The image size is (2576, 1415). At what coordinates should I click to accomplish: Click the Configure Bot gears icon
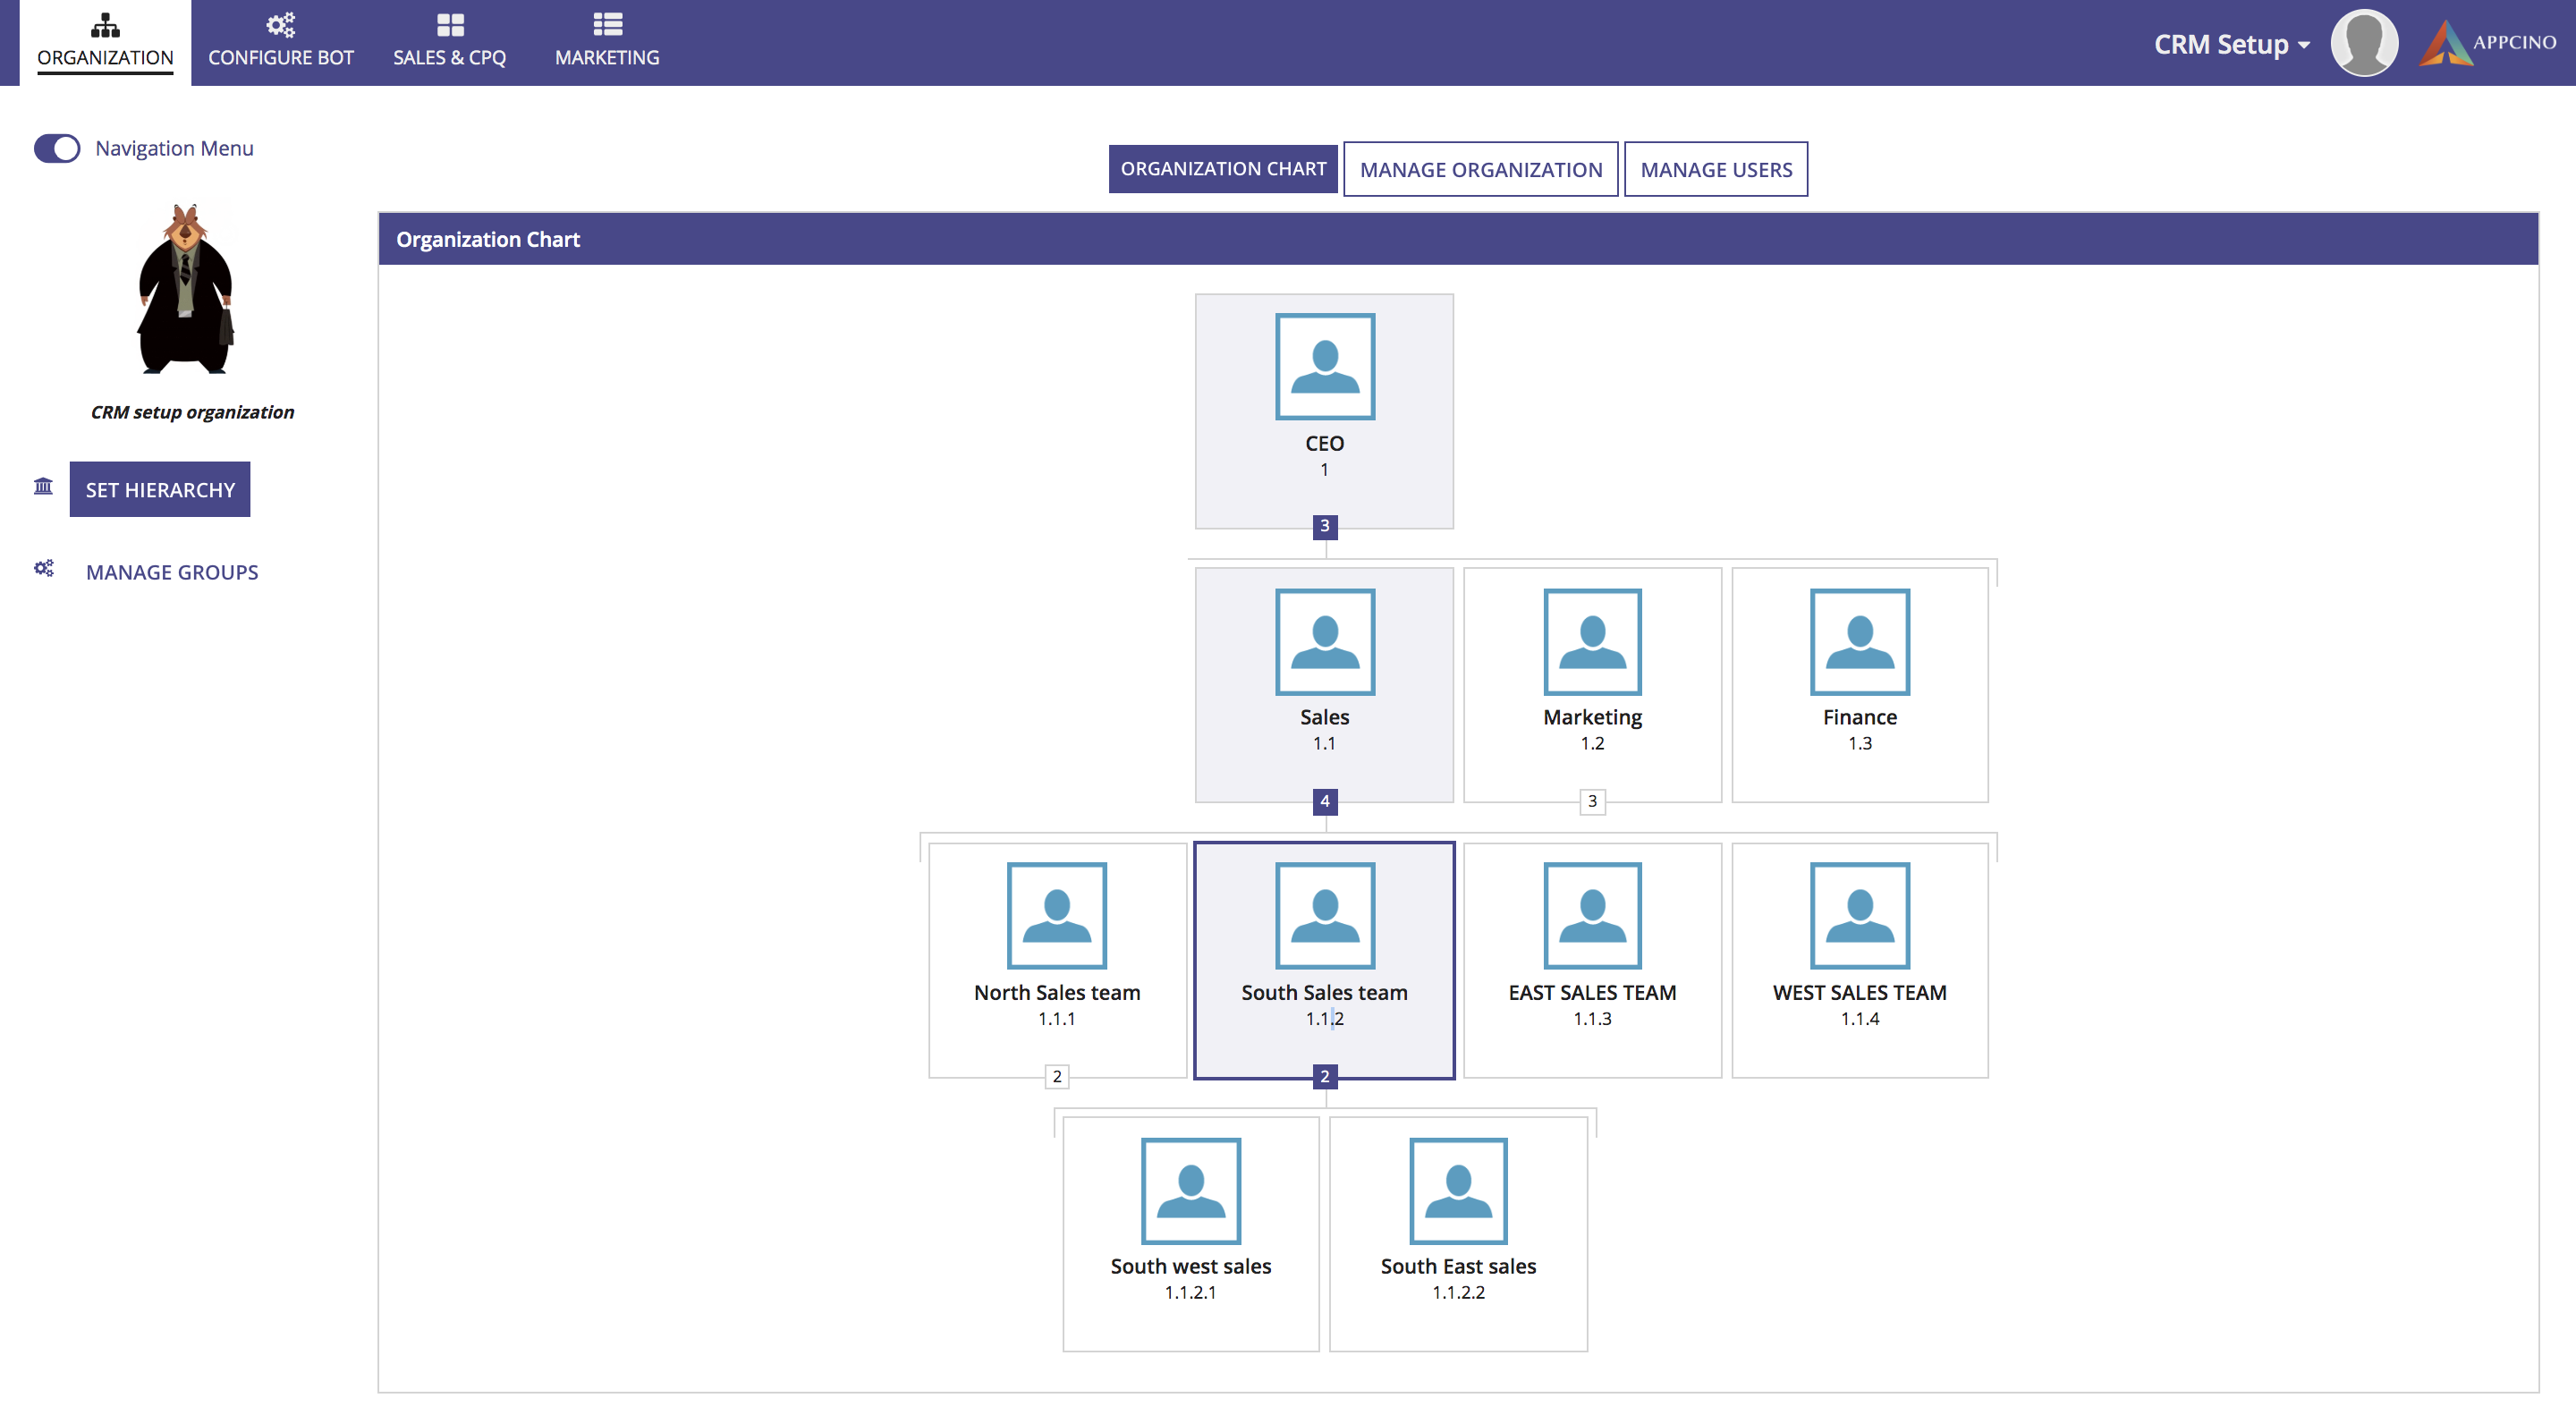280,25
